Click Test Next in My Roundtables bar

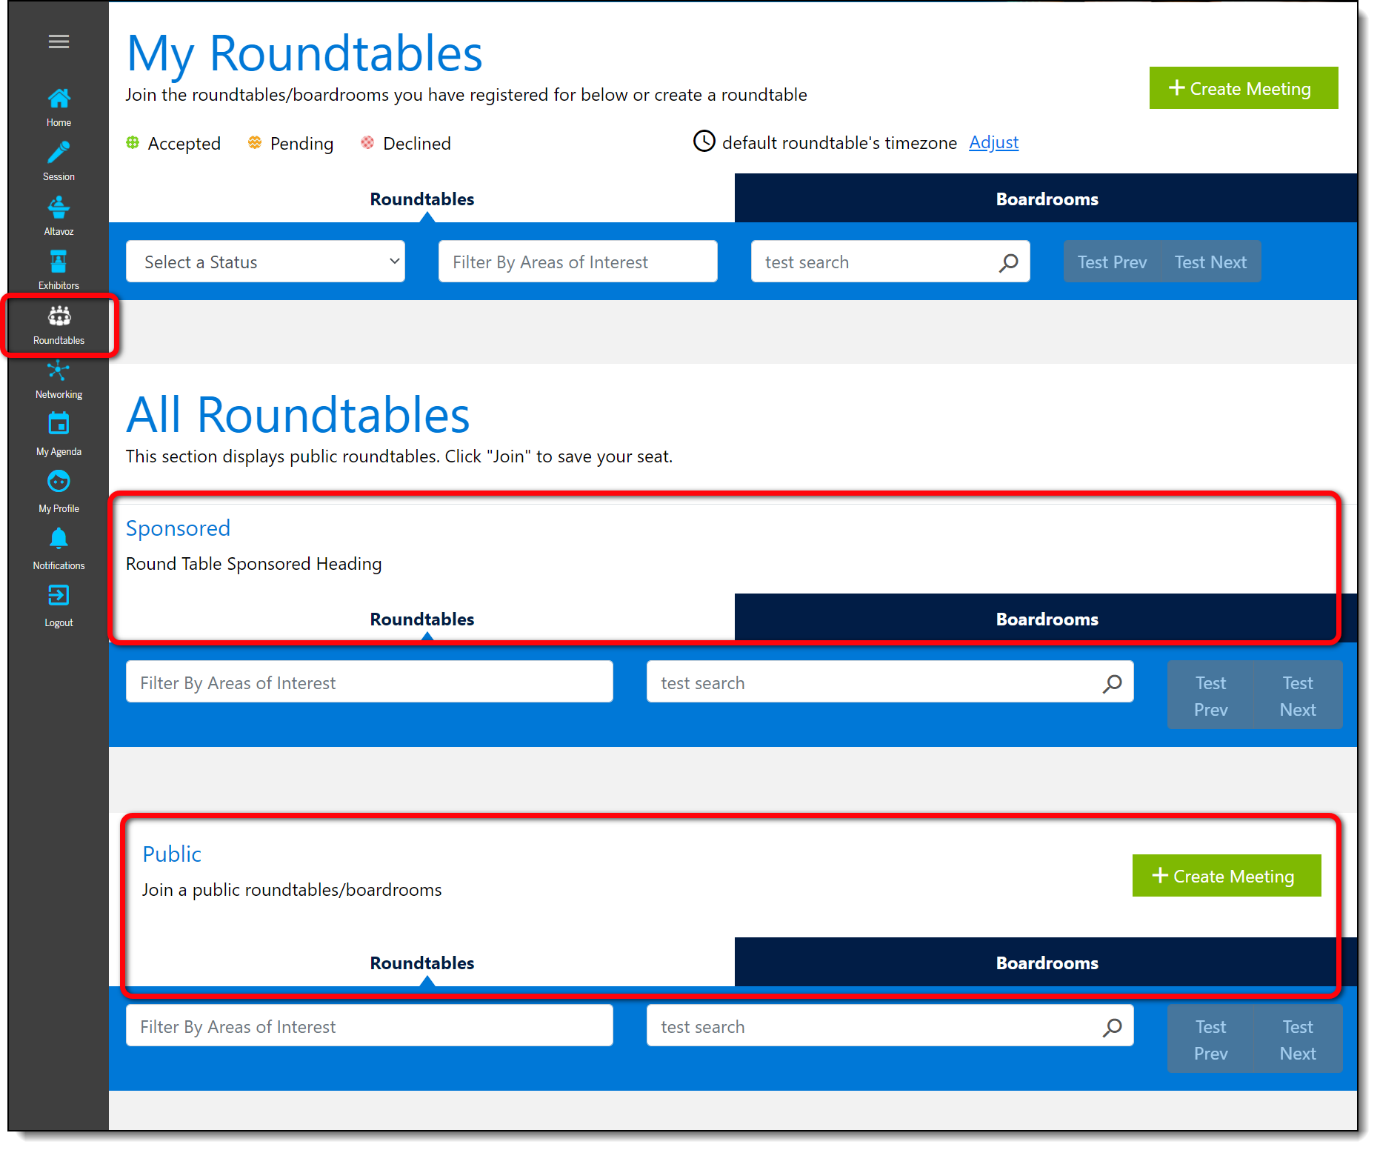coord(1210,262)
